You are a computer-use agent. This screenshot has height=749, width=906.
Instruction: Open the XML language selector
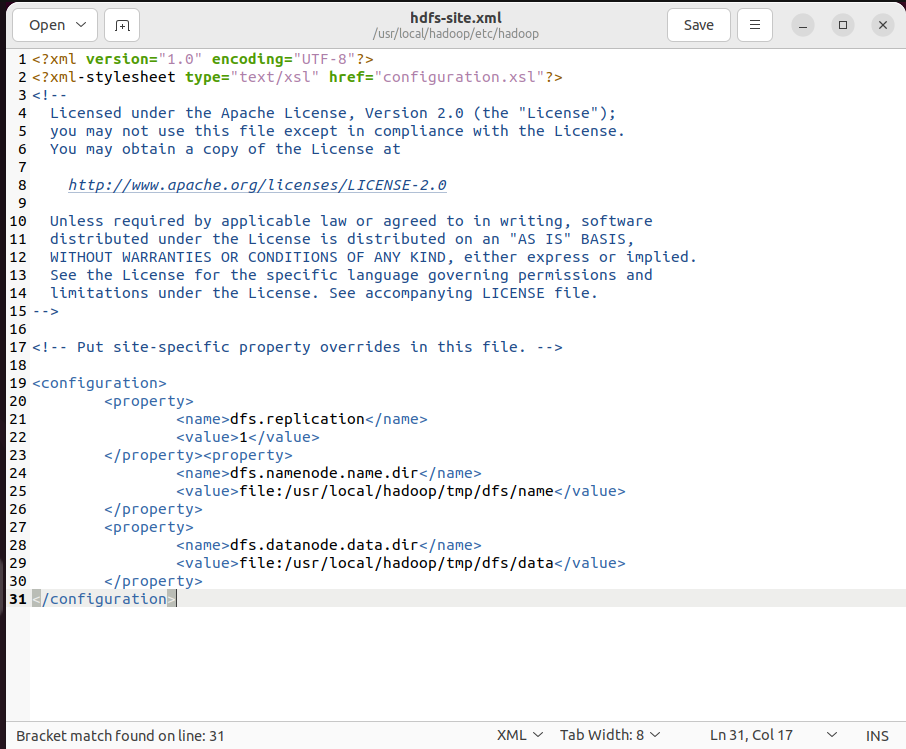pos(520,735)
